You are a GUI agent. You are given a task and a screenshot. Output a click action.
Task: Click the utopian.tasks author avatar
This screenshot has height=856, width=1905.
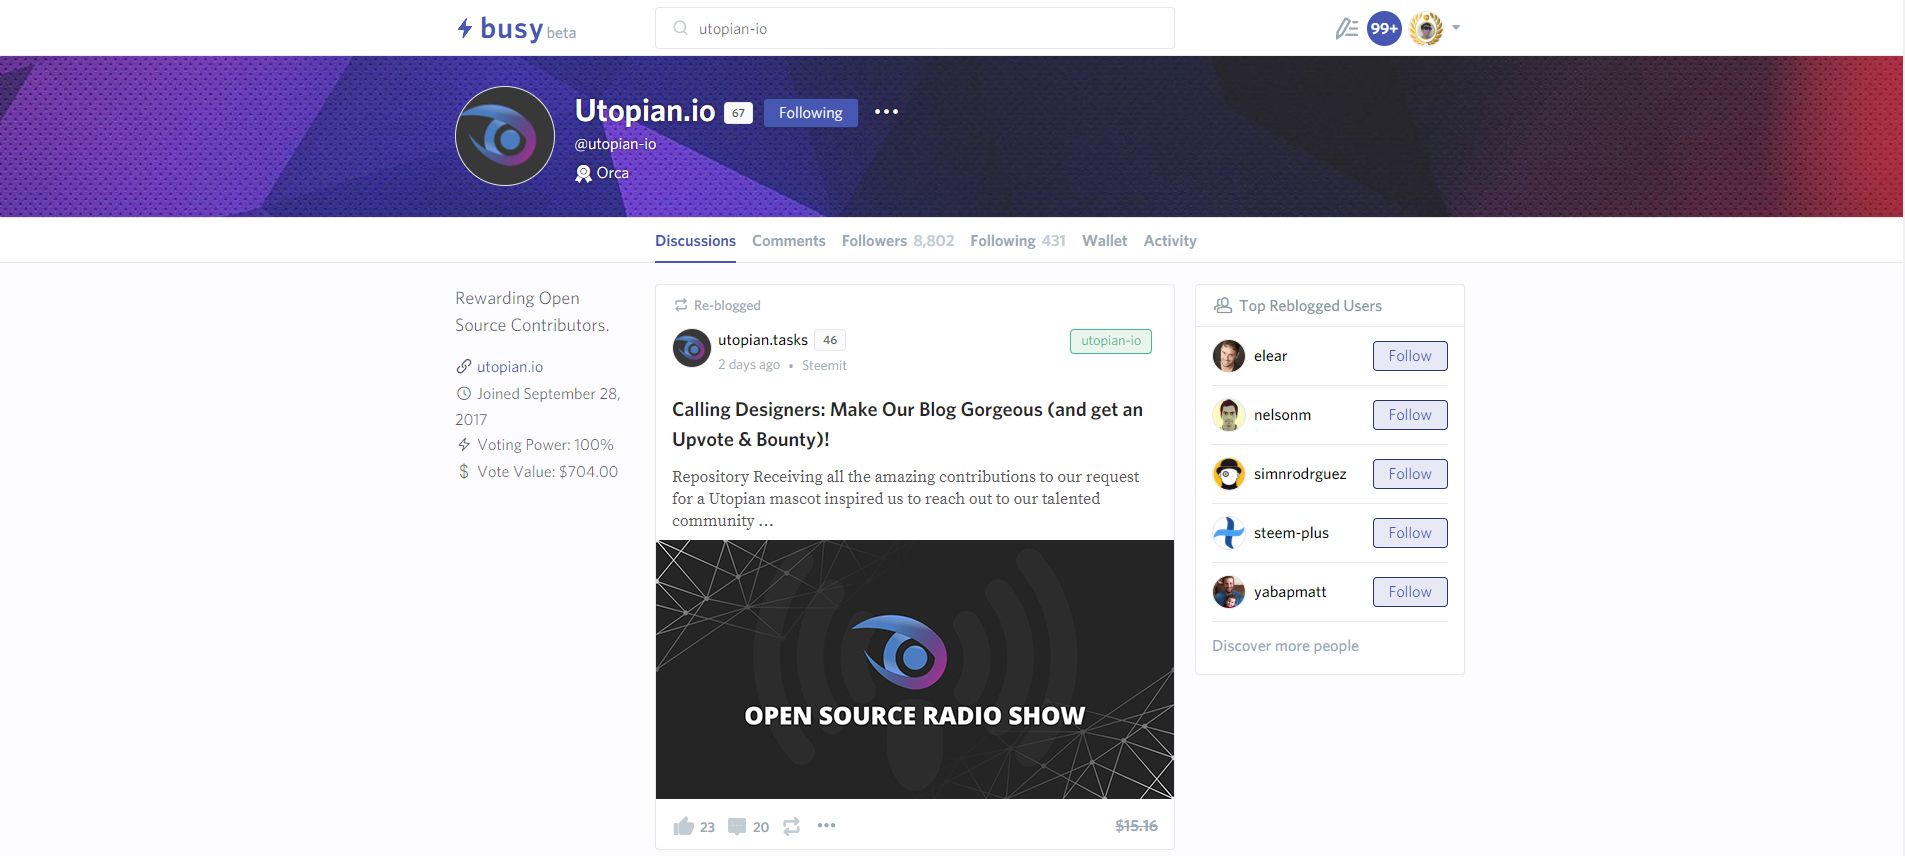tap(691, 349)
